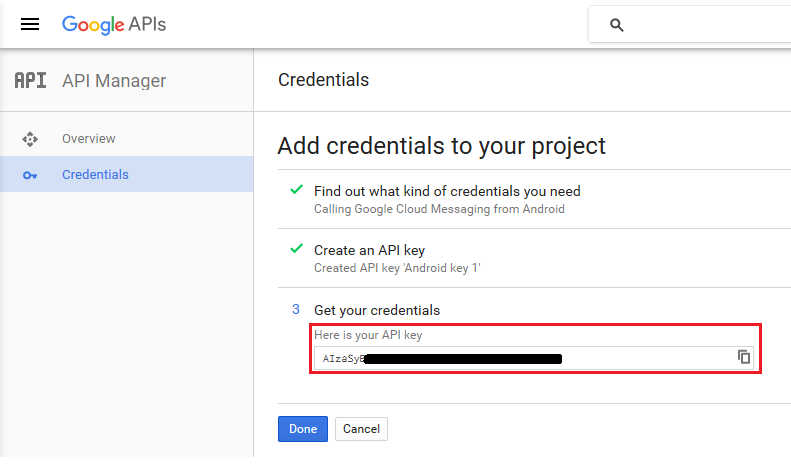The height and width of the screenshot is (467, 791).
Task: Click inside the API key field
Action: [534, 358]
